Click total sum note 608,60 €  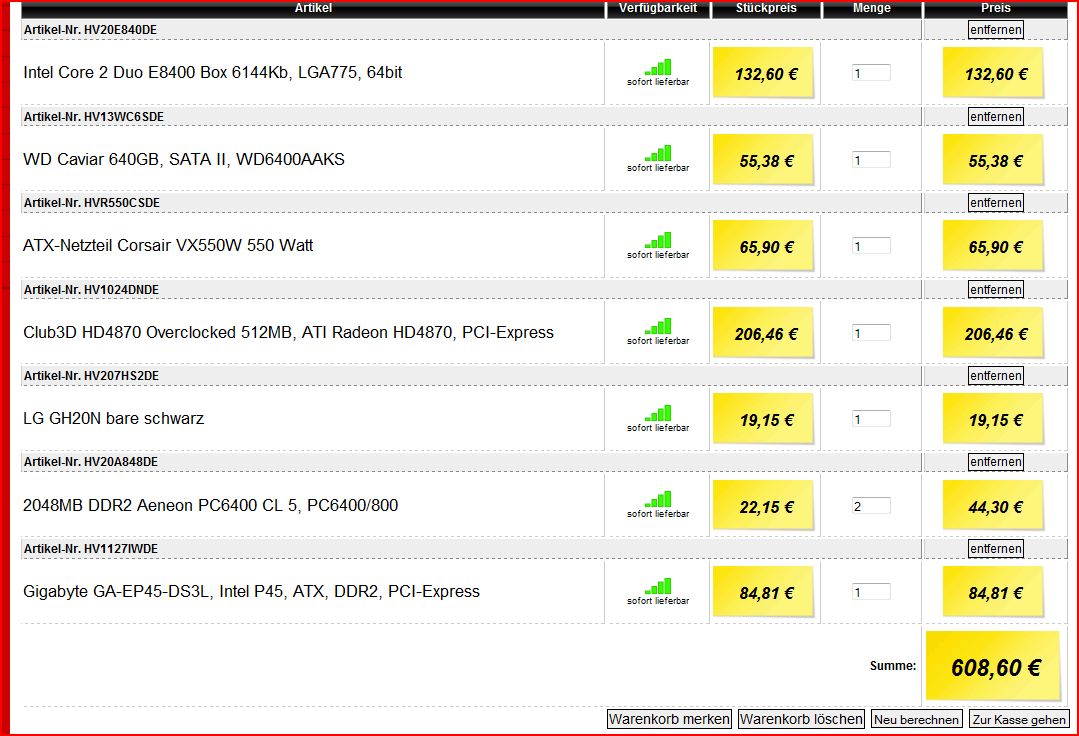point(994,666)
